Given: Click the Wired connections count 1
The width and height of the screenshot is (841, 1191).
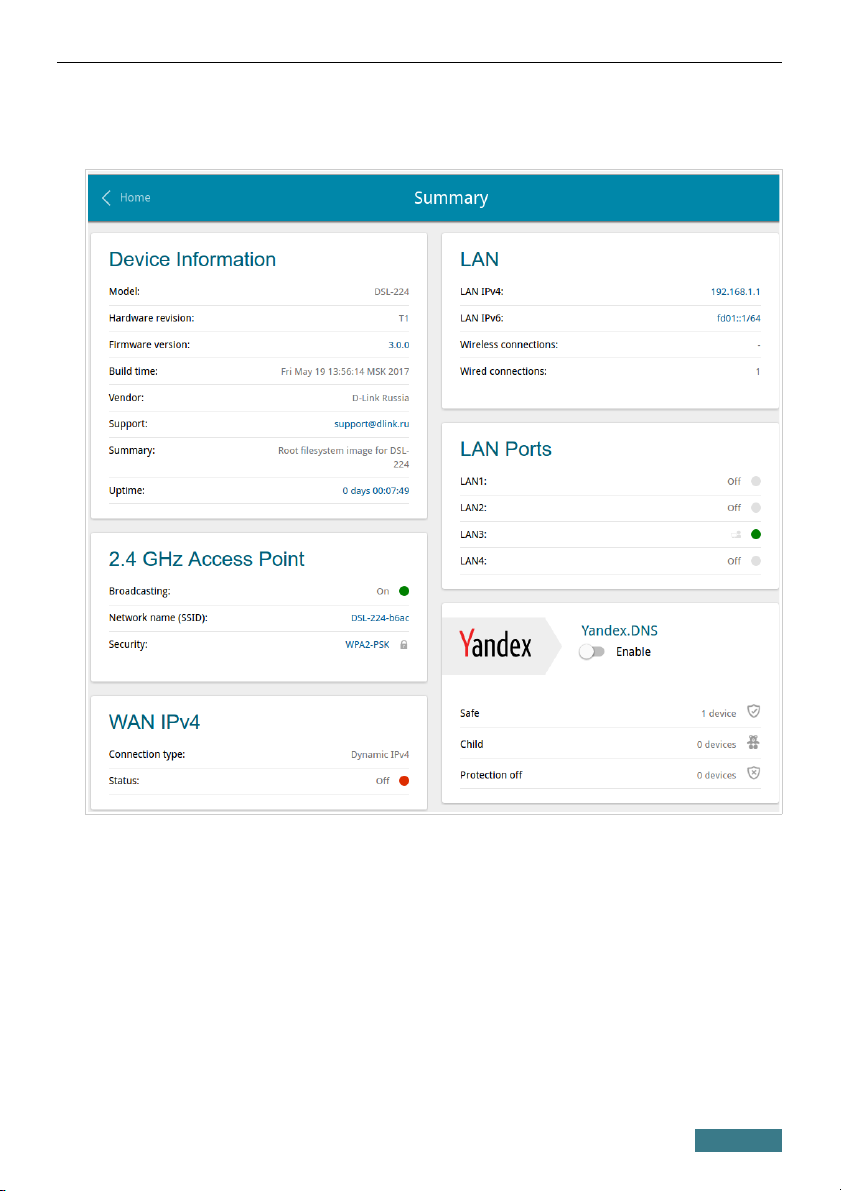Looking at the screenshot, I should point(757,371).
